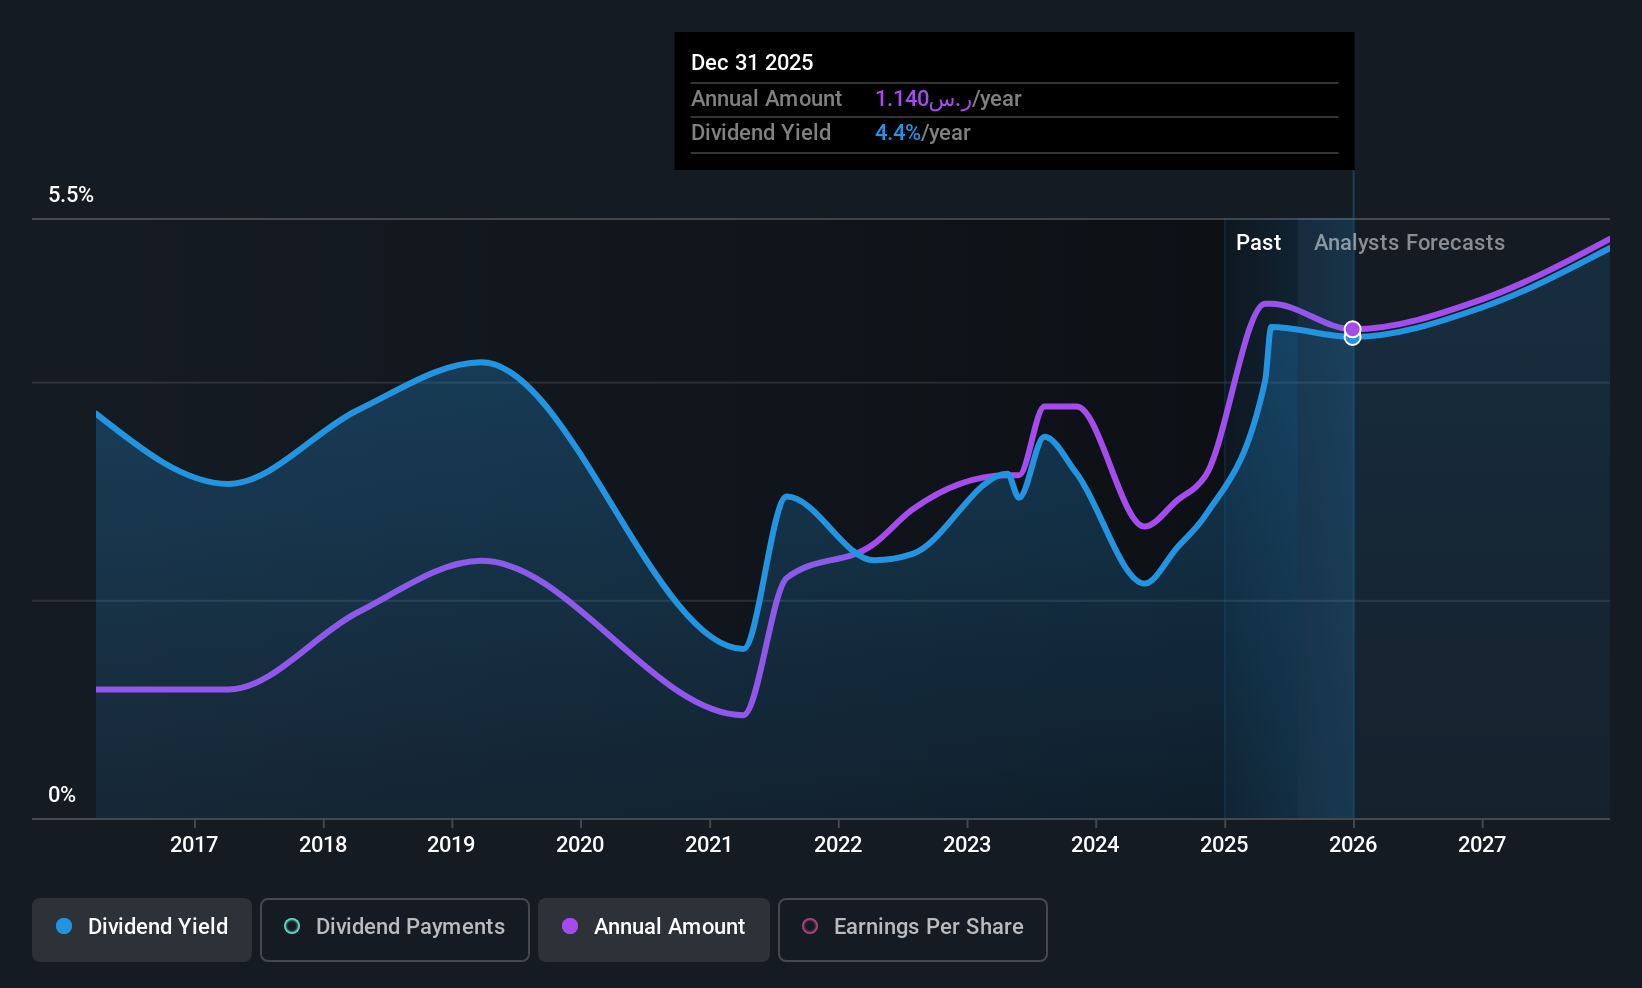Click the 2023 x-axis label
Screen dimensions: 1642x988
pos(967,845)
